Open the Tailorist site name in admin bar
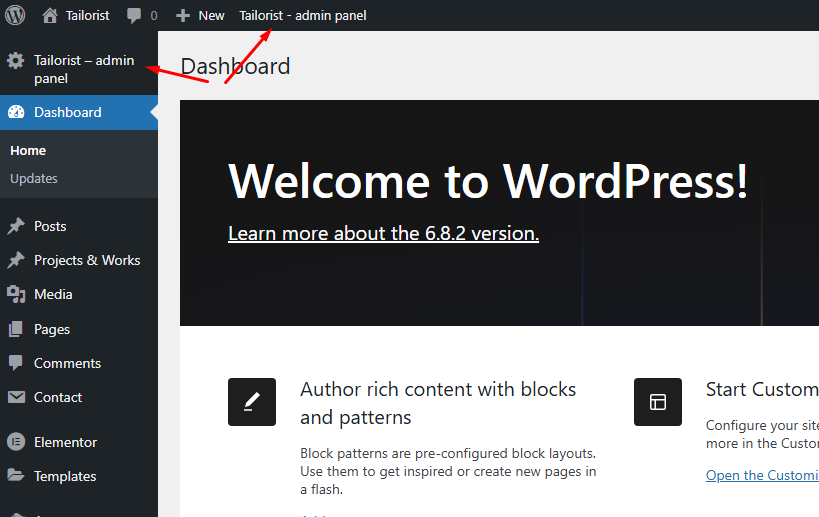The width and height of the screenshot is (819, 517). [x=87, y=16]
